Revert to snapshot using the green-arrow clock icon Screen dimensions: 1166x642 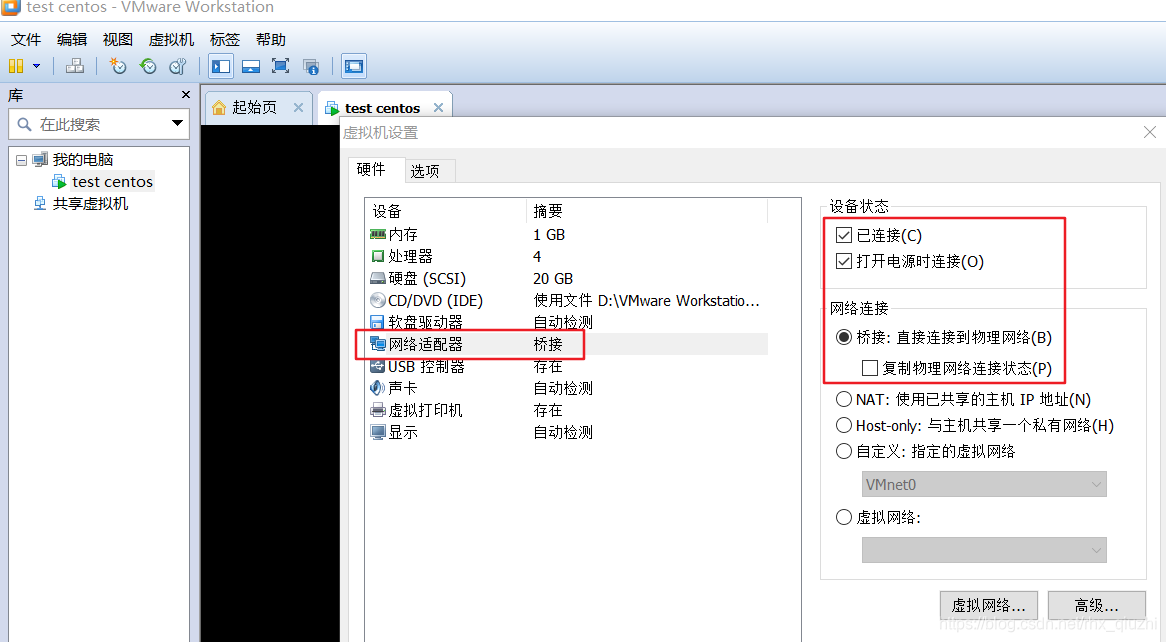148,66
